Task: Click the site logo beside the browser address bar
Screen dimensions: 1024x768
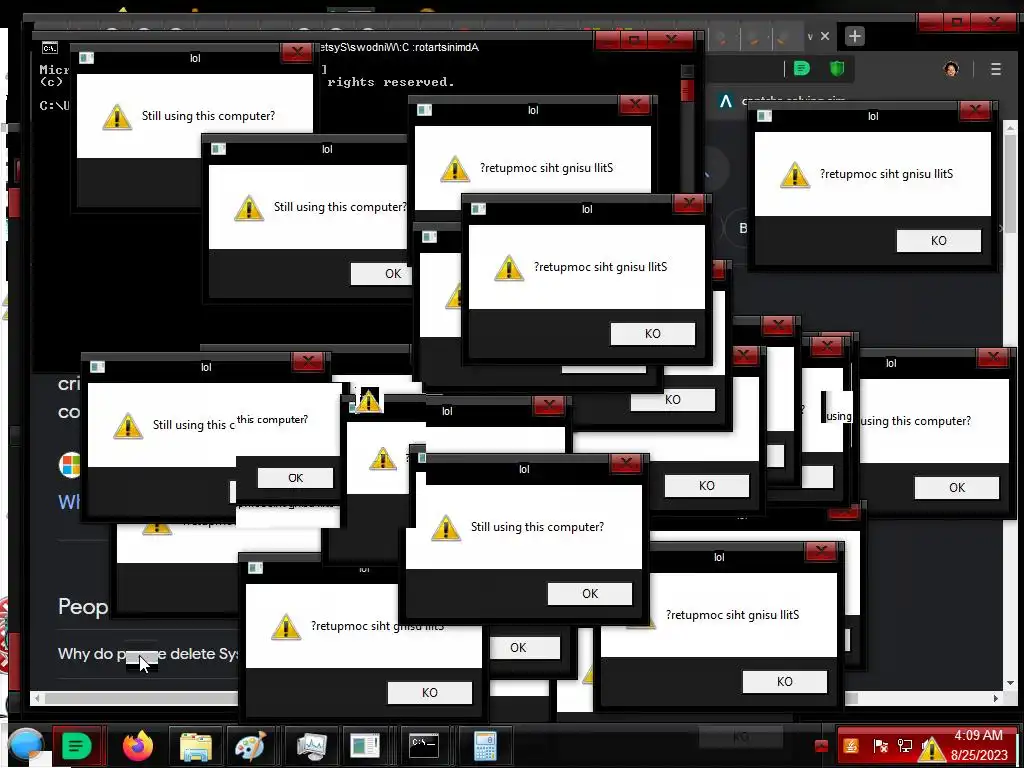Action: [725, 102]
